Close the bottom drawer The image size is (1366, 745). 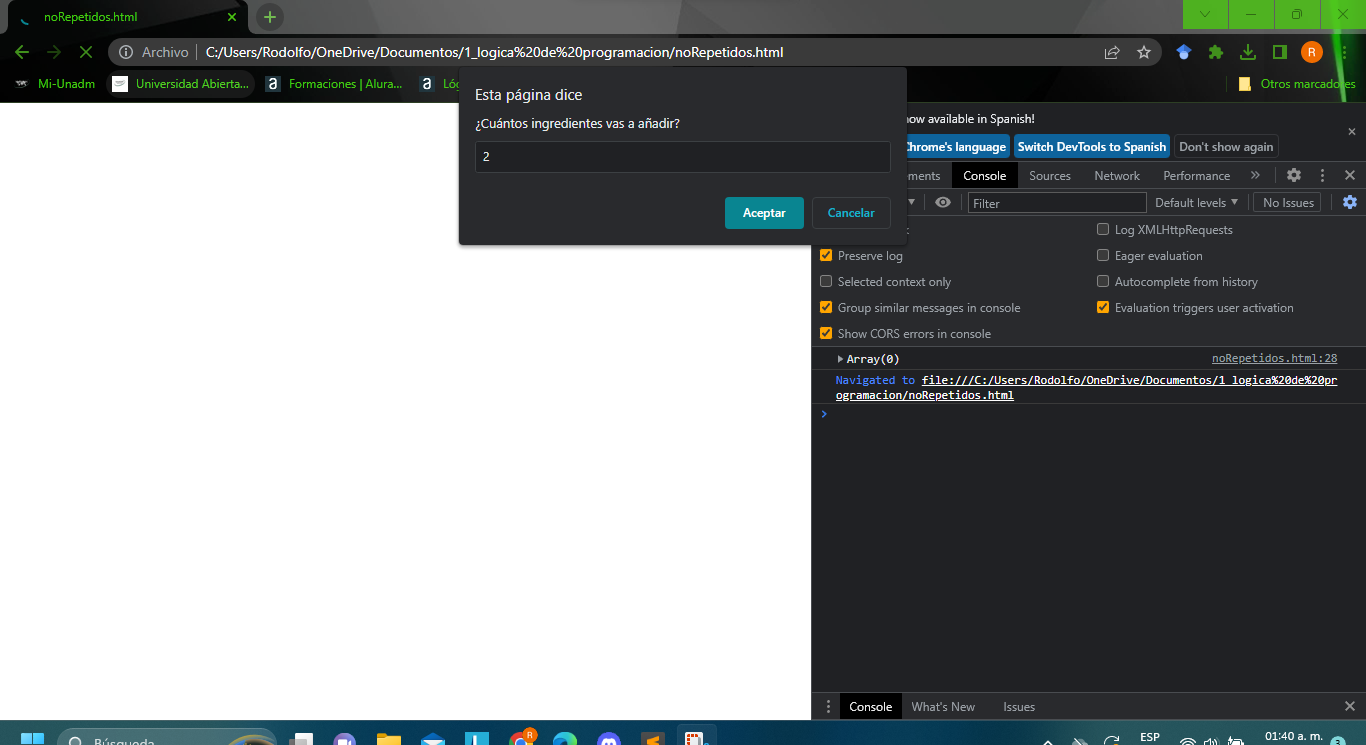coord(1350,706)
